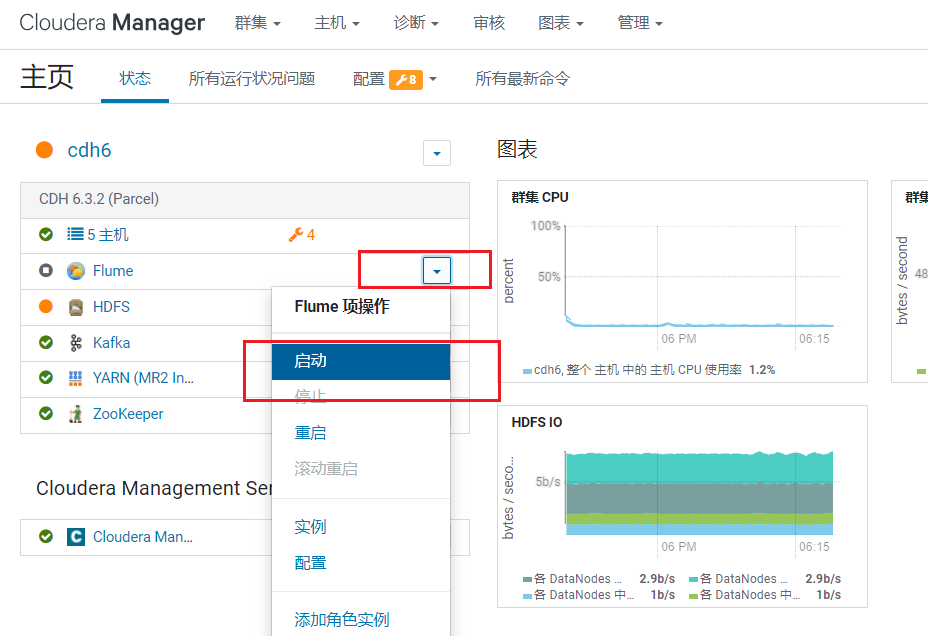928x636 pixels.
Task: Click the green DataNodes legend entry showing 1b/s
Action: 765,595
